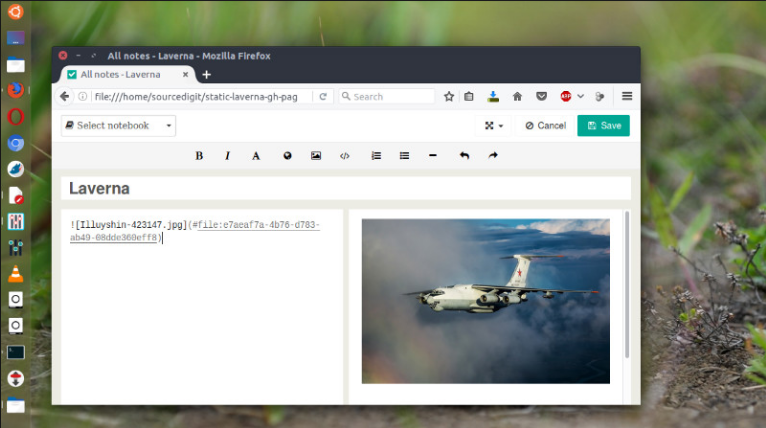Show site information icon in address bar
Image resolution: width=766 pixels, height=428 pixels.
83,96
